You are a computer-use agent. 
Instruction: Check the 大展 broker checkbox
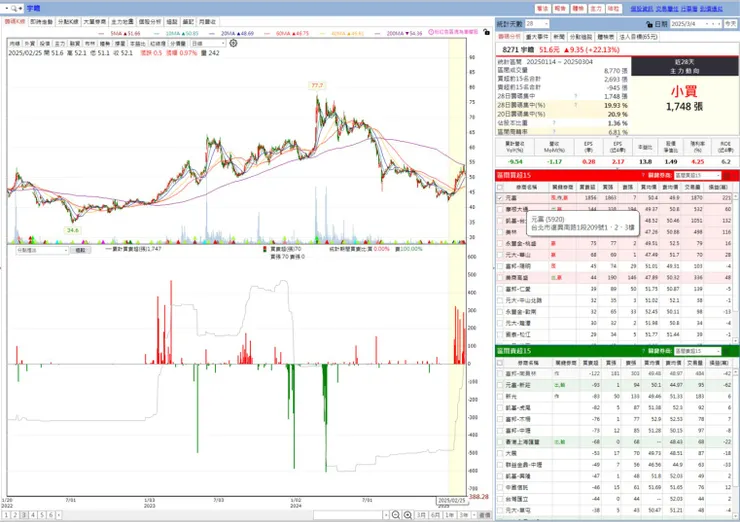500,454
